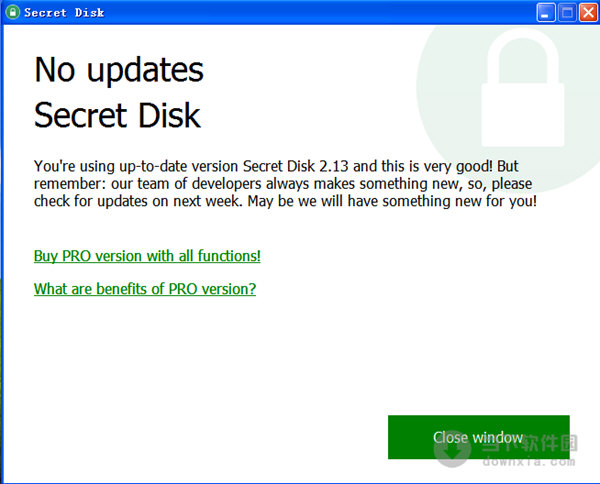The image size is (600, 484).
Task: Click the Secret Disk padlock icon in title bar
Action: point(13,12)
